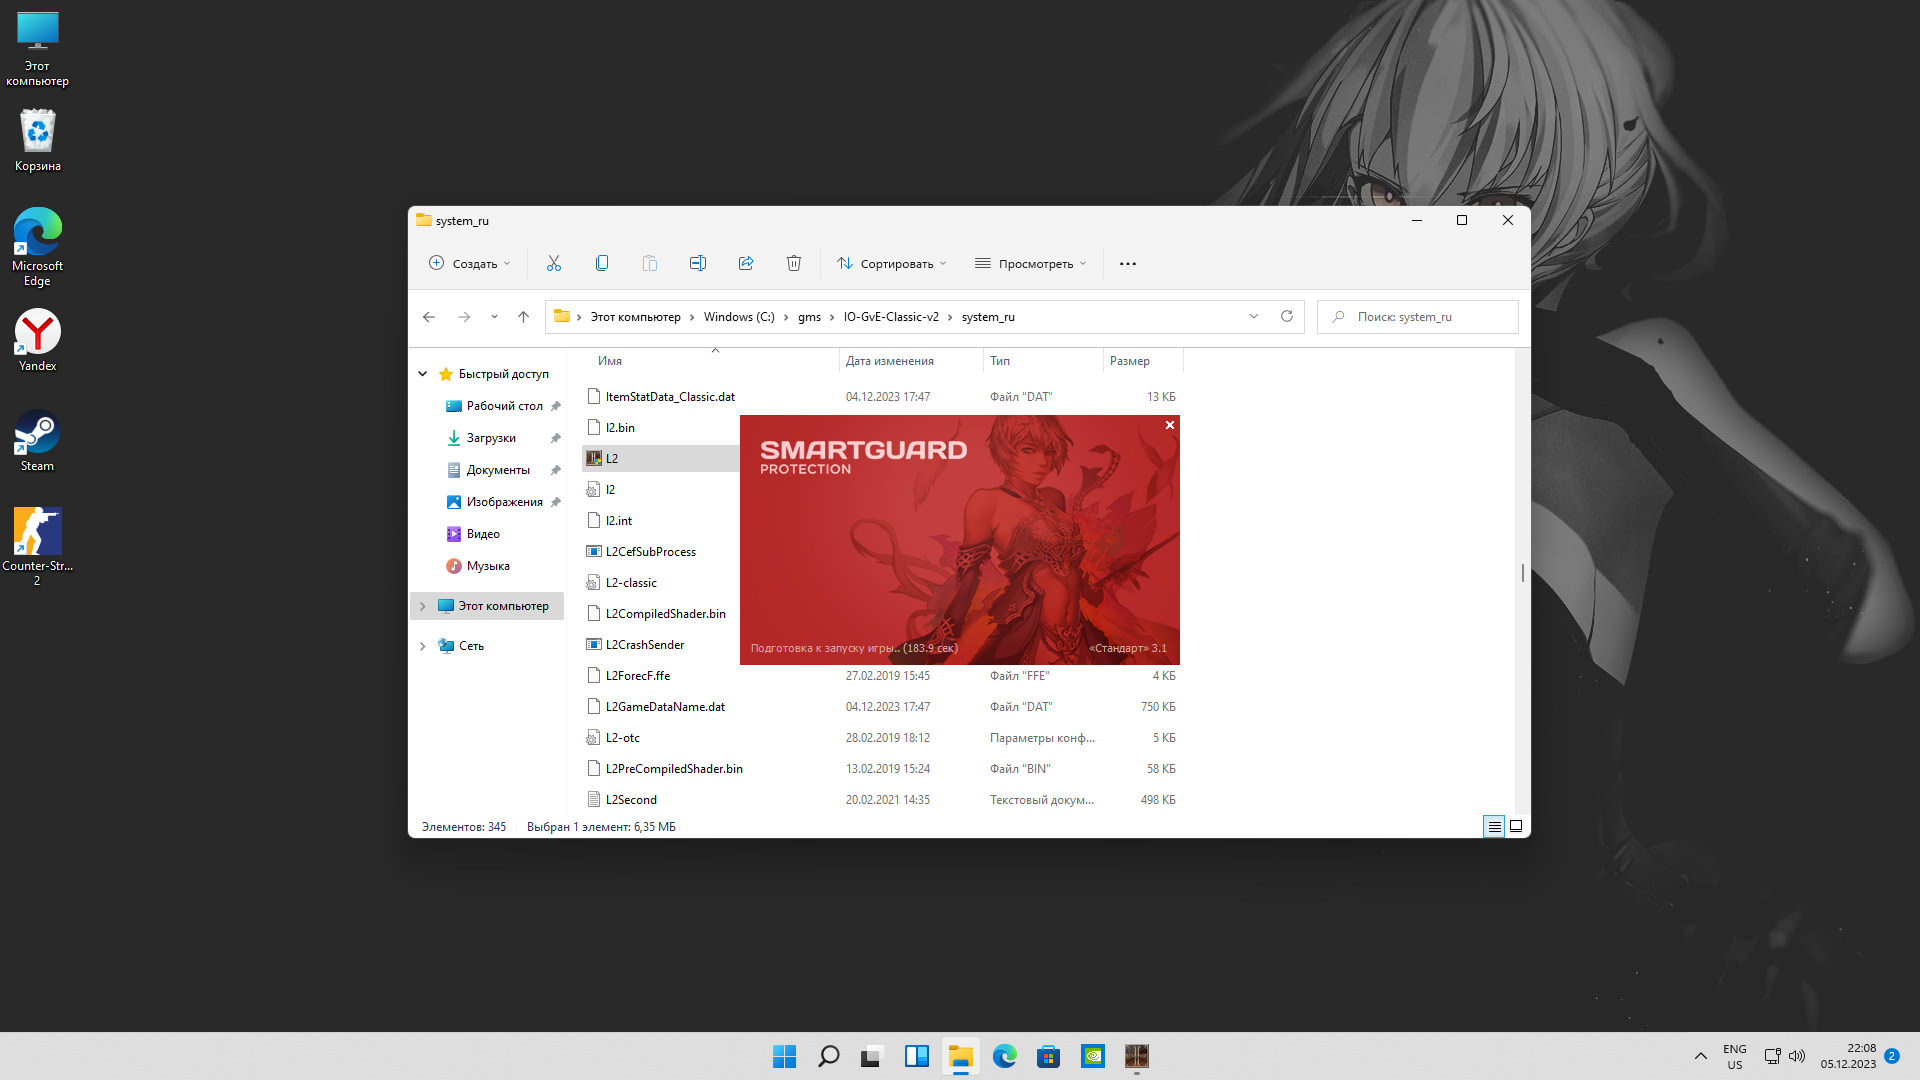Screen dimensions: 1920x1080
Task: Click Этот компьютер in breadcrumb path
Action: point(635,317)
